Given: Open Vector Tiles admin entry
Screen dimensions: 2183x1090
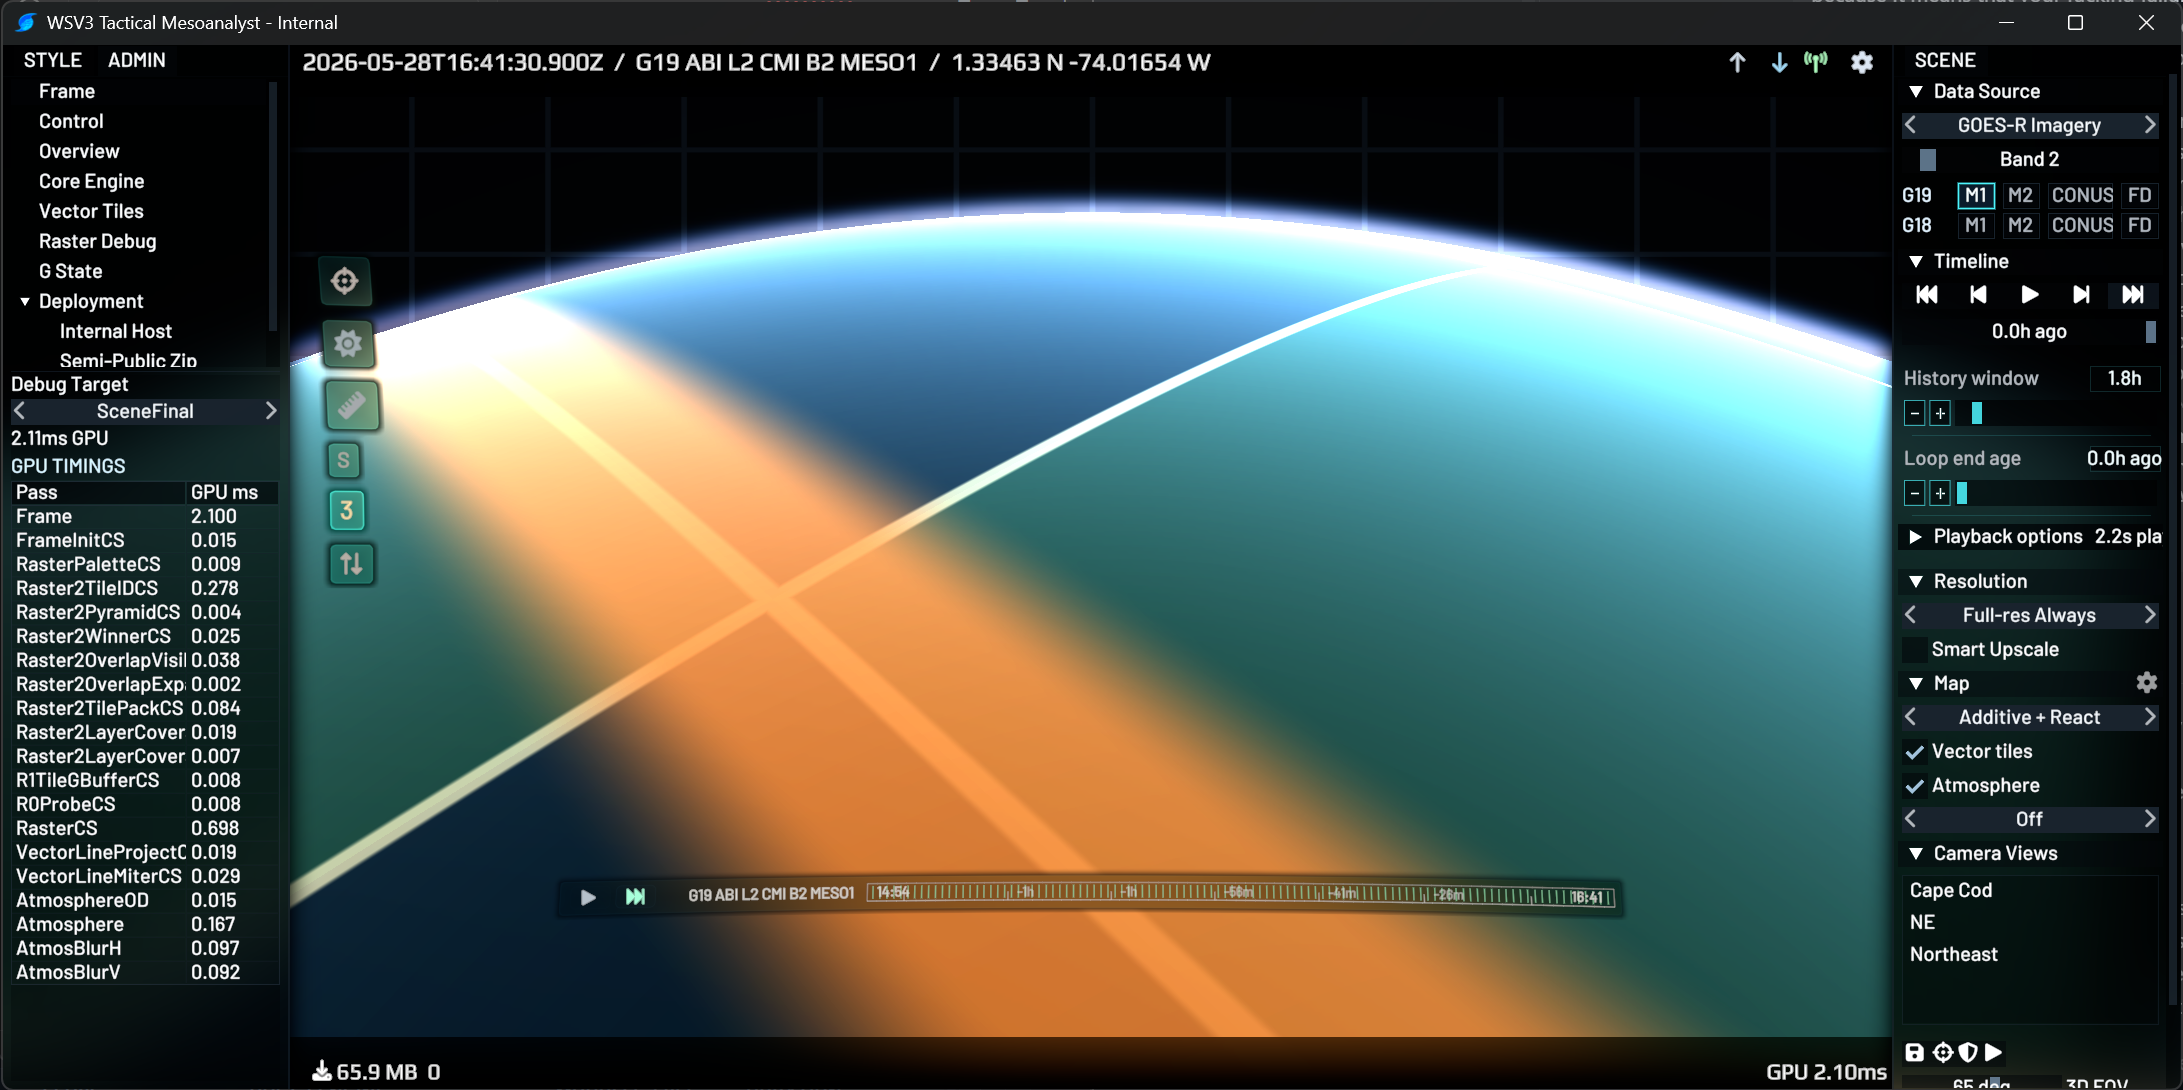Looking at the screenshot, I should point(91,211).
